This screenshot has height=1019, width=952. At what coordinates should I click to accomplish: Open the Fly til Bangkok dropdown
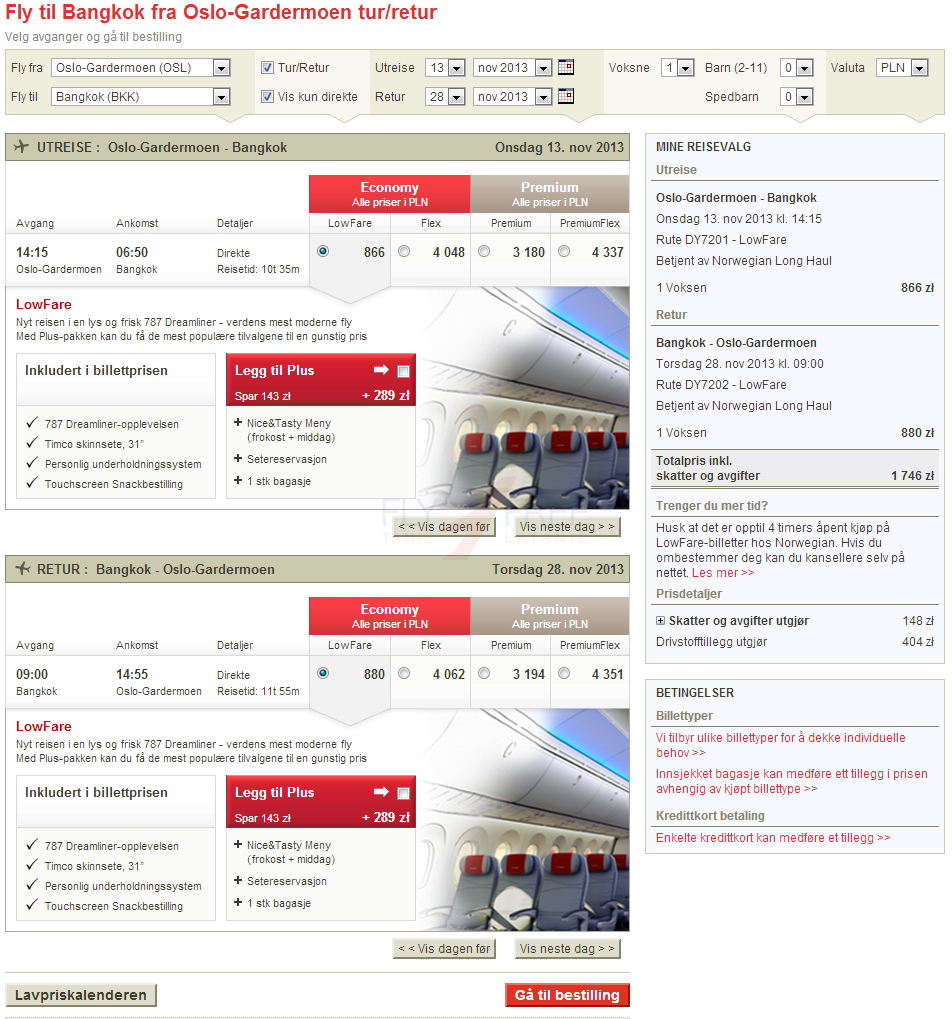[x=141, y=97]
